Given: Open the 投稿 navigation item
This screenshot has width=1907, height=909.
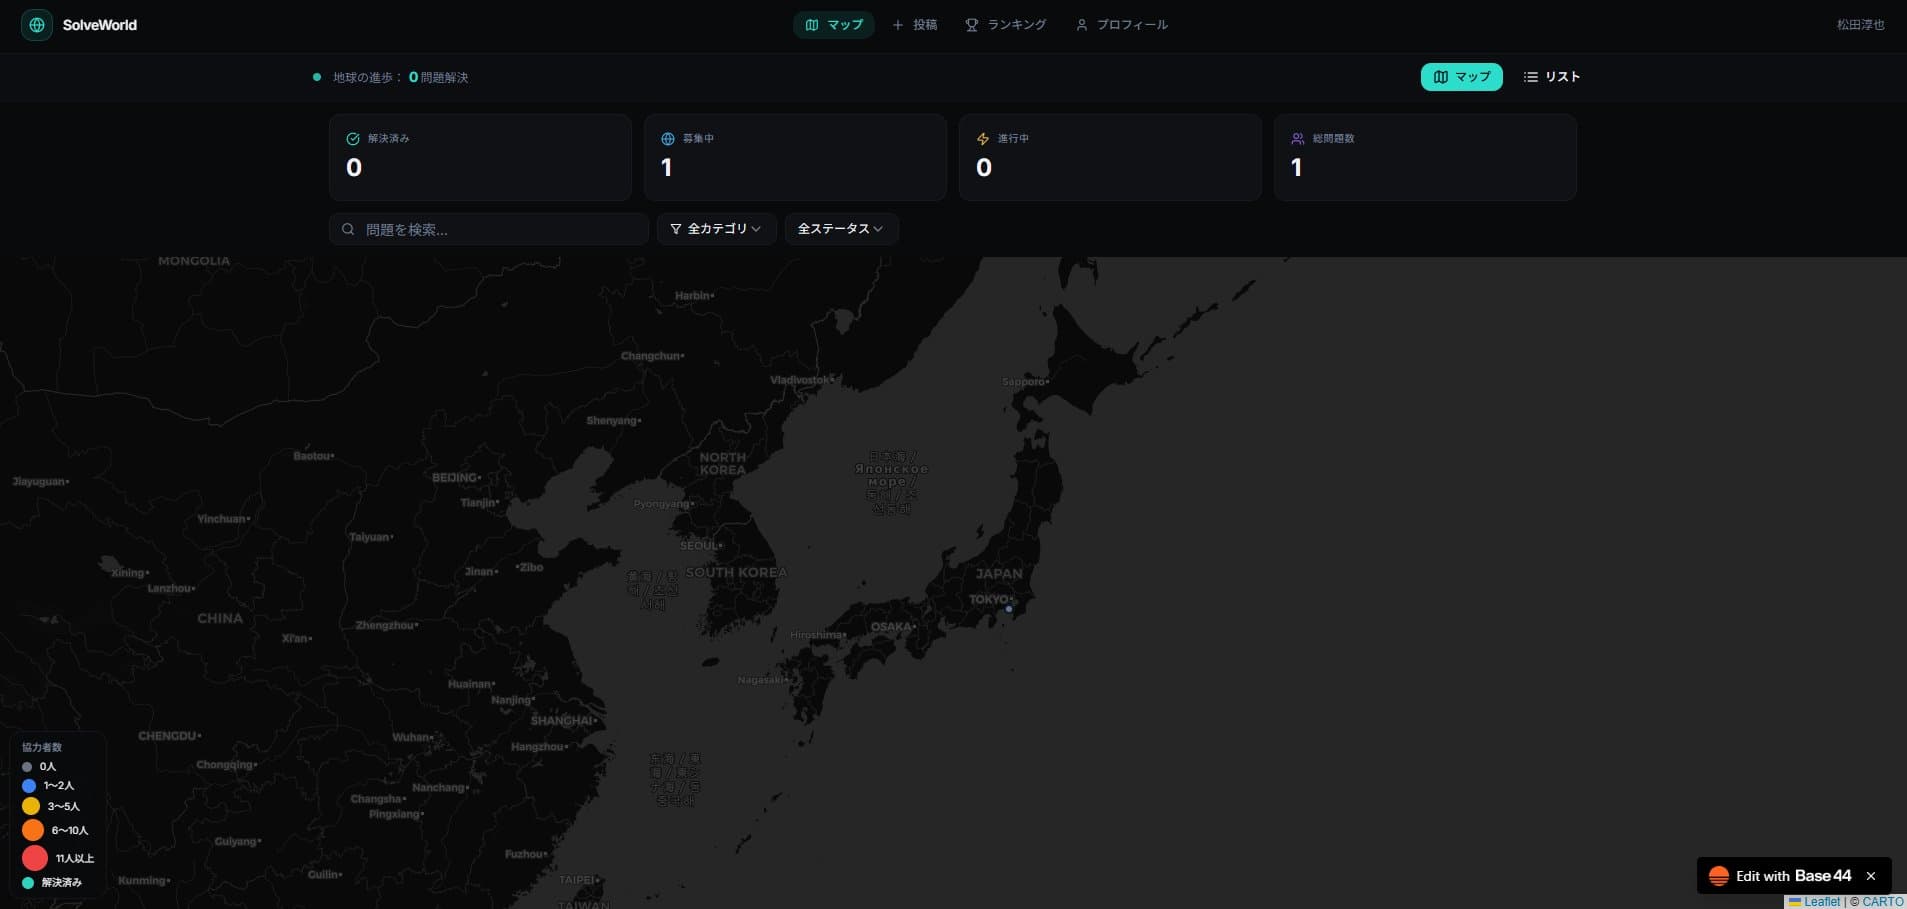Looking at the screenshot, I should pyautogui.click(x=914, y=25).
